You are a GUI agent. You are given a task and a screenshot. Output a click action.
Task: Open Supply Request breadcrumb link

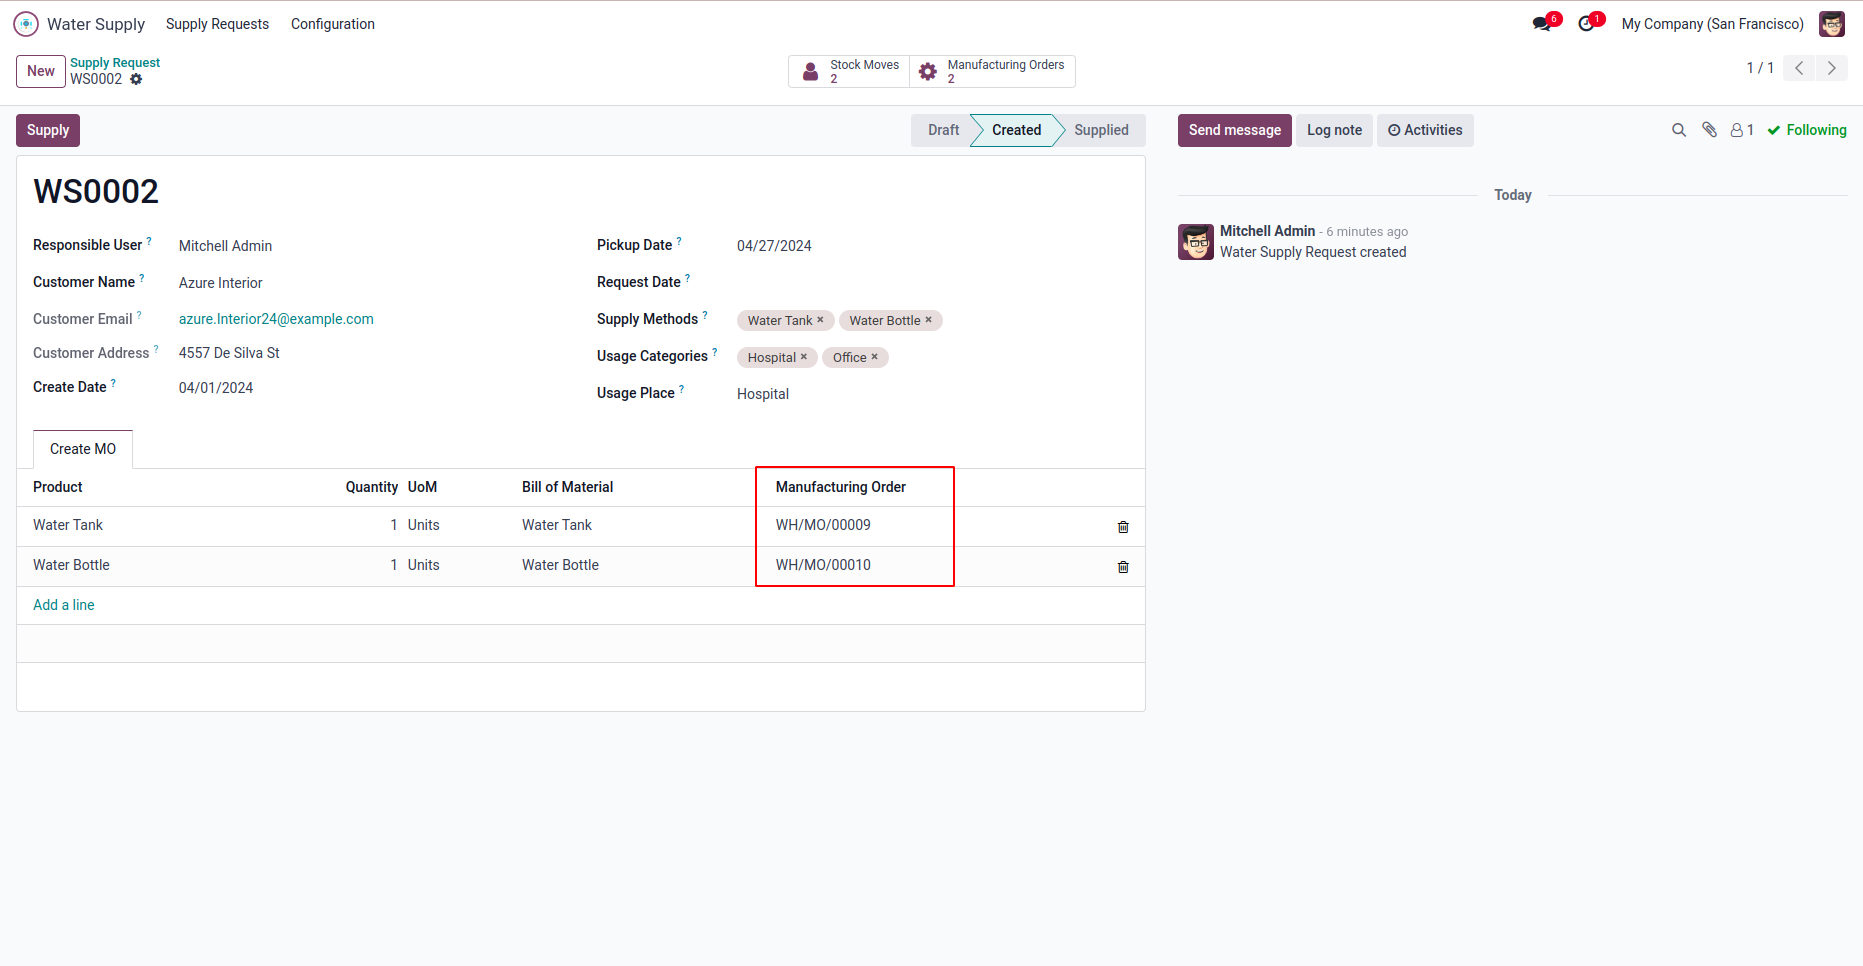115,62
